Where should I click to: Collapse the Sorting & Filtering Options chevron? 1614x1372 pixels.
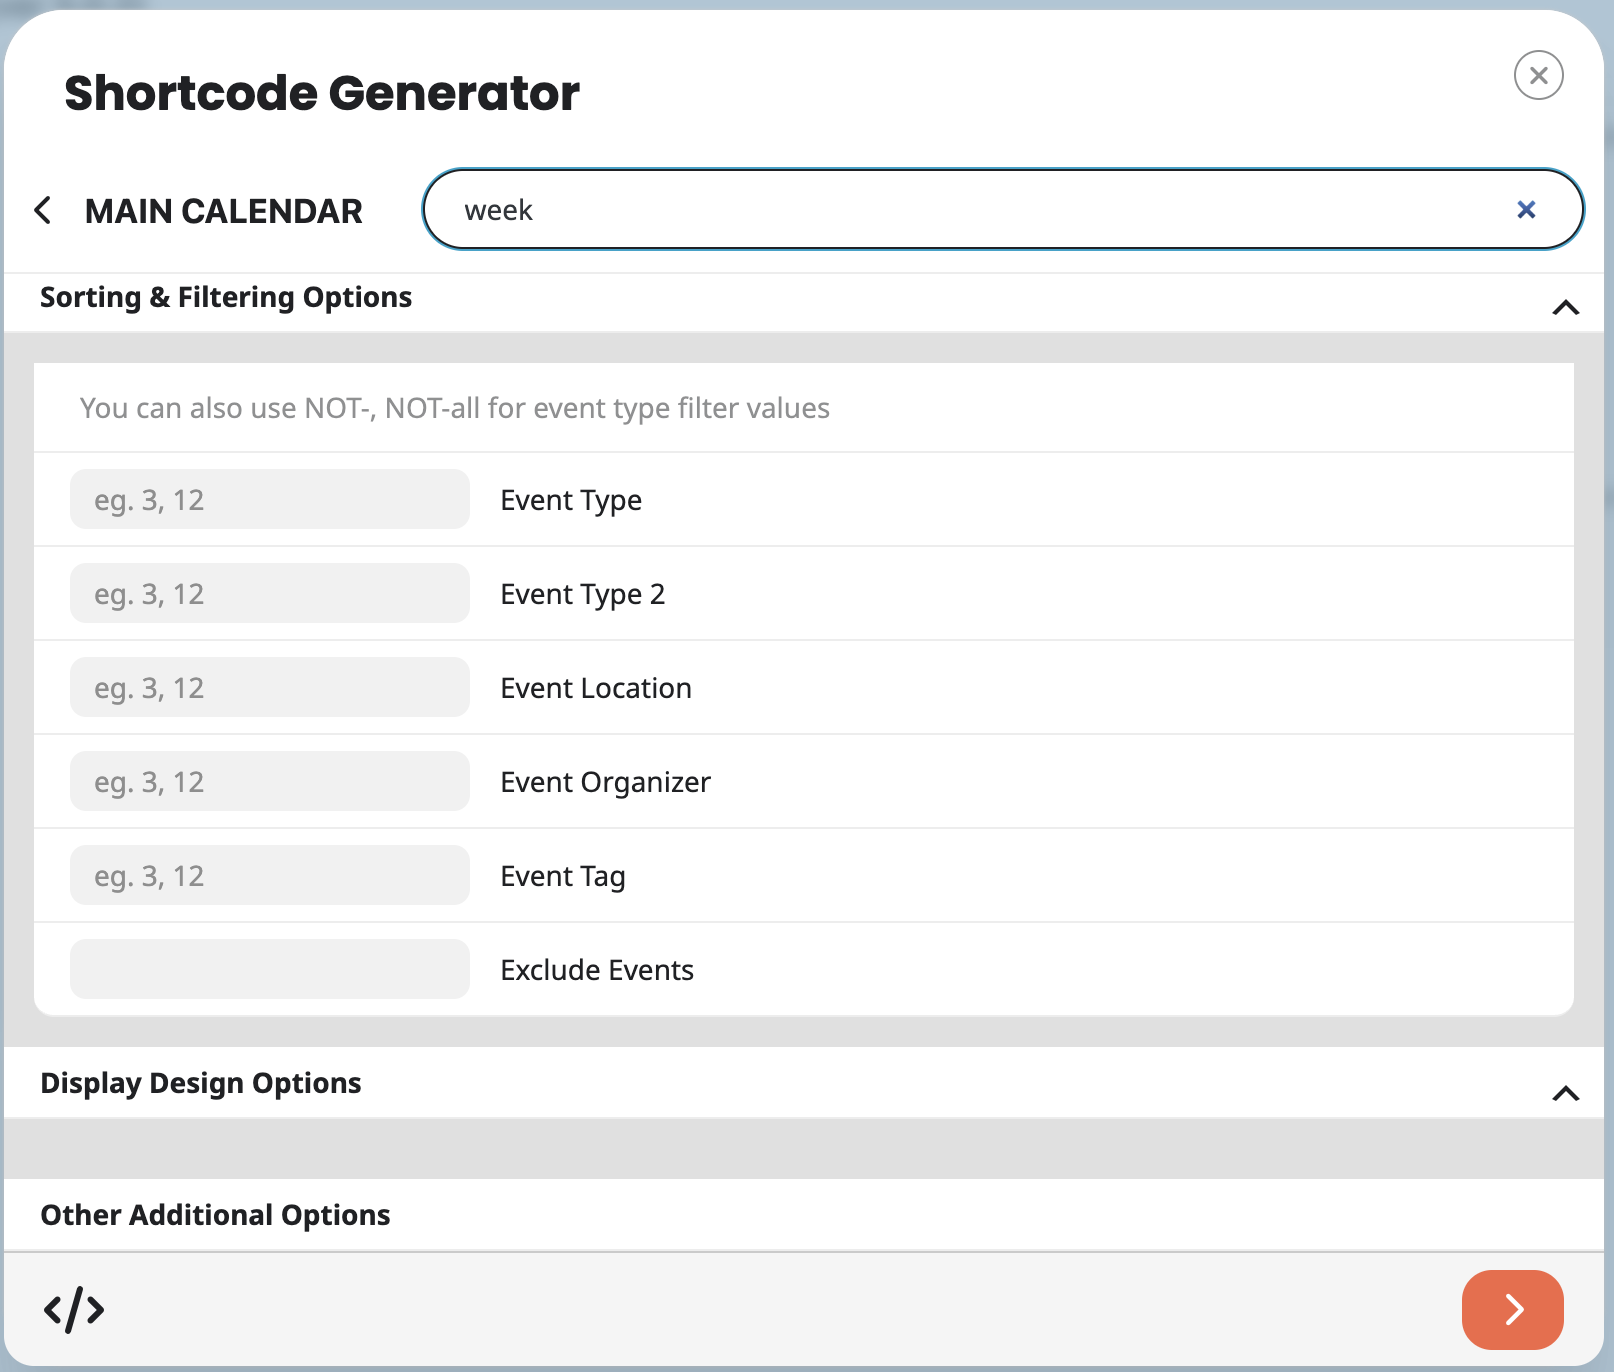click(x=1565, y=307)
